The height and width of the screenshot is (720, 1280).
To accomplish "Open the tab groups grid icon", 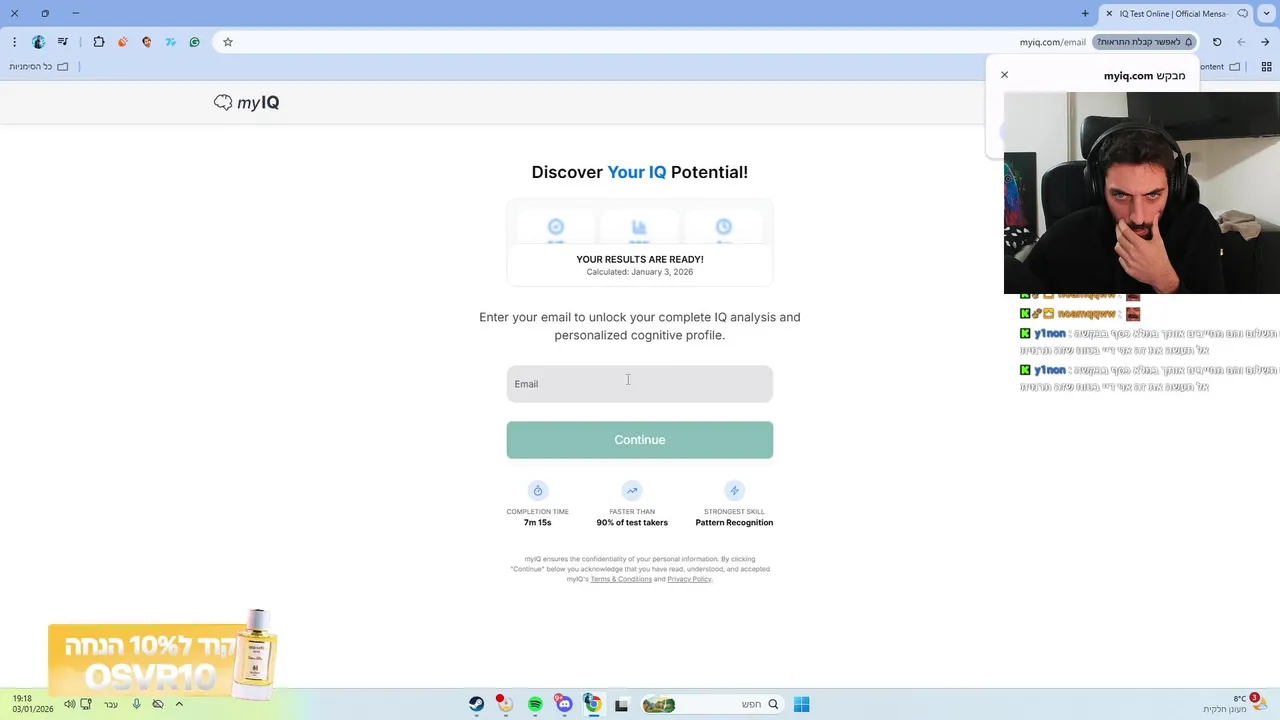I will (x=1266, y=67).
